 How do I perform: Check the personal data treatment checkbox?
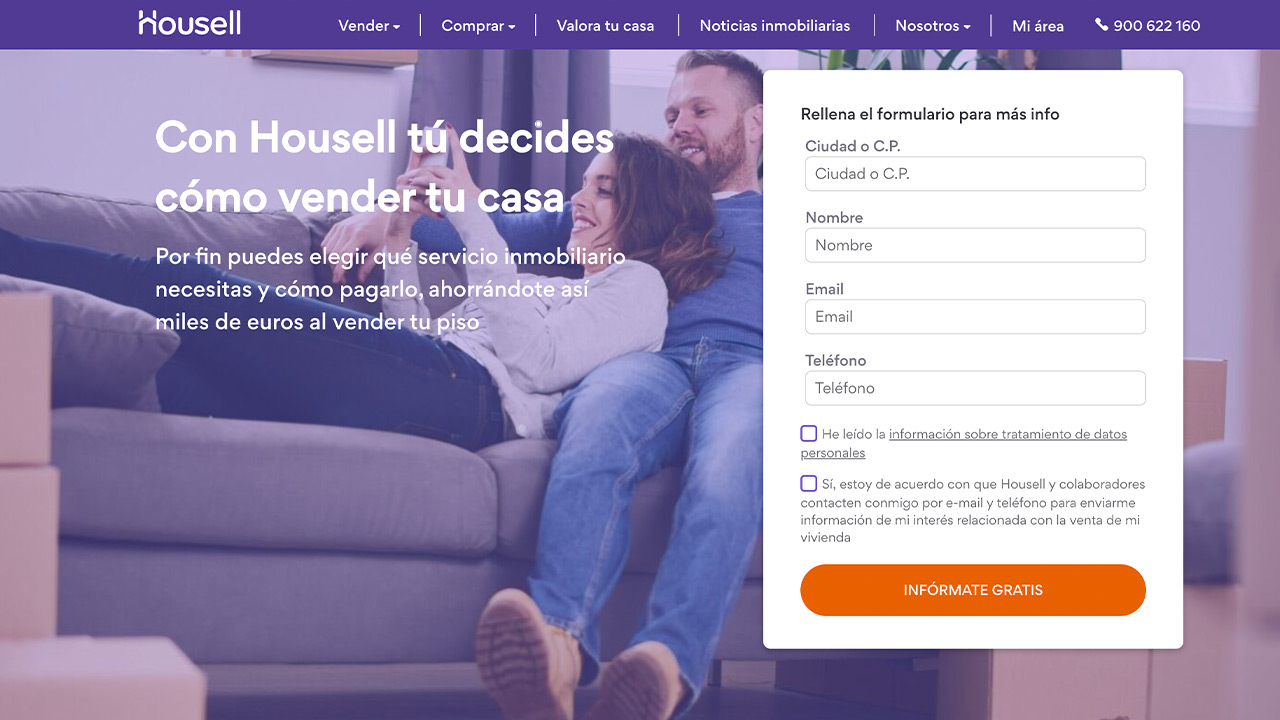coord(809,434)
